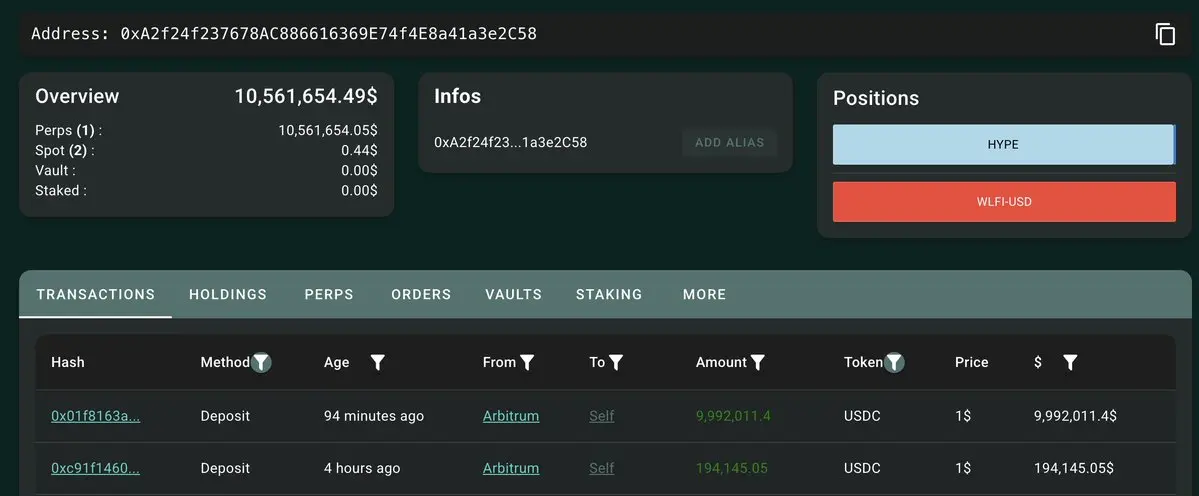Select the HYPE position
The height and width of the screenshot is (496, 1199).
[1004, 144]
